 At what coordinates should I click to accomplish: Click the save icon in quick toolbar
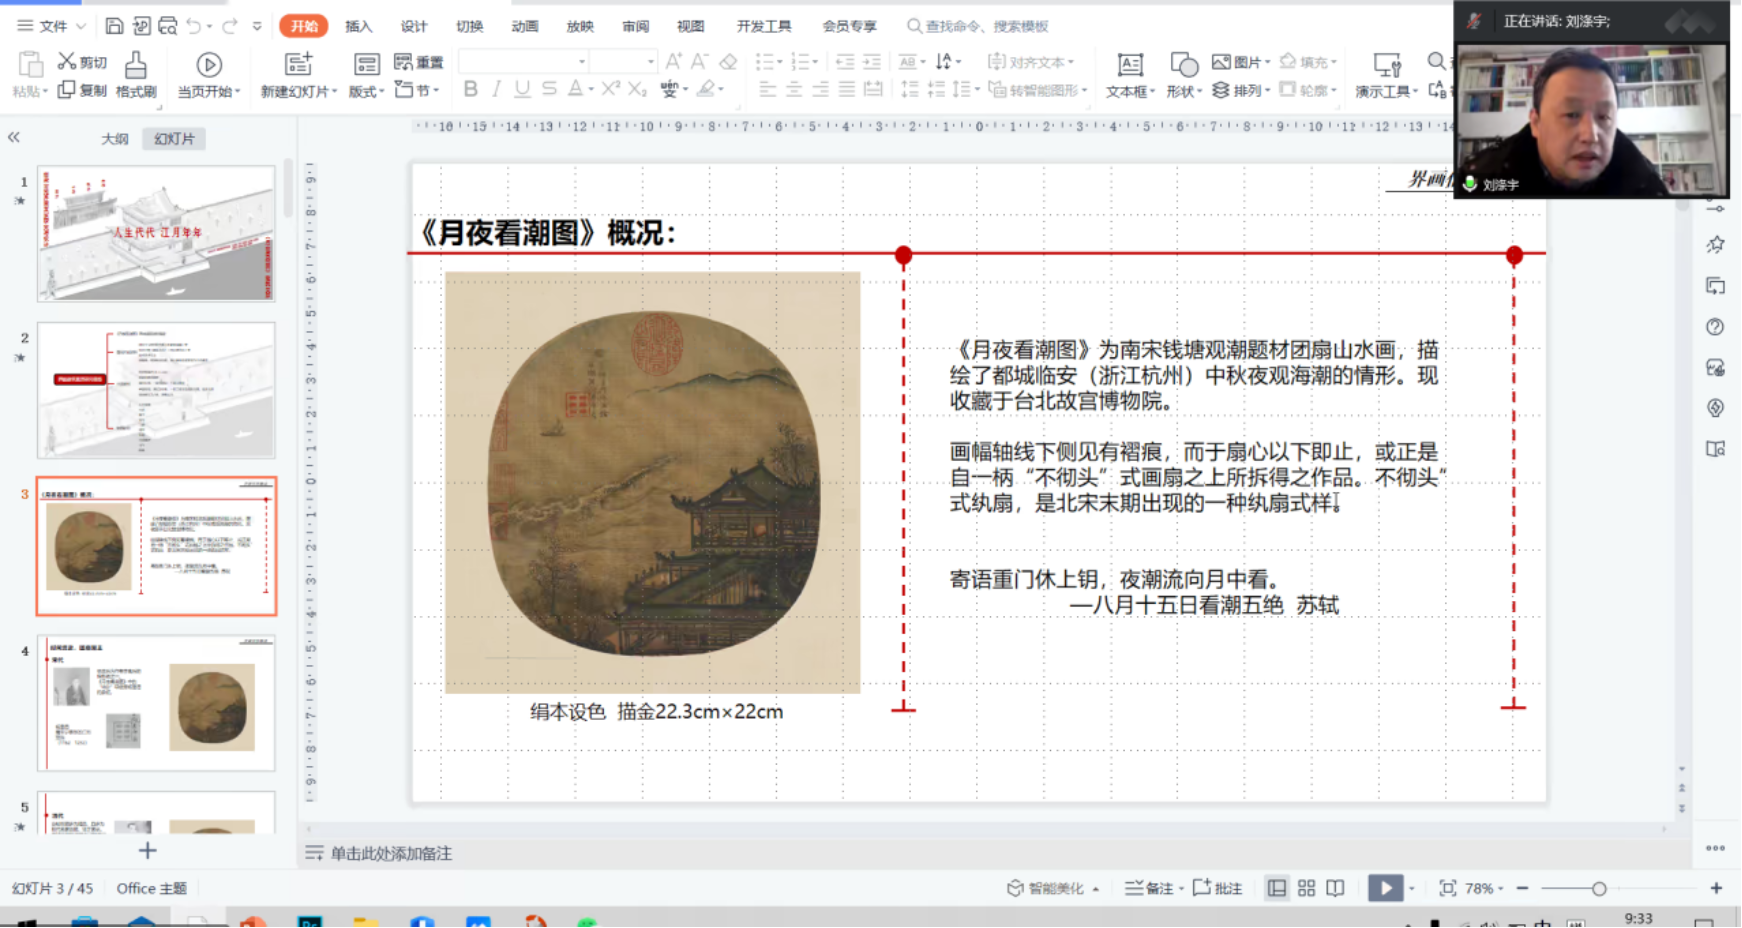[x=114, y=26]
